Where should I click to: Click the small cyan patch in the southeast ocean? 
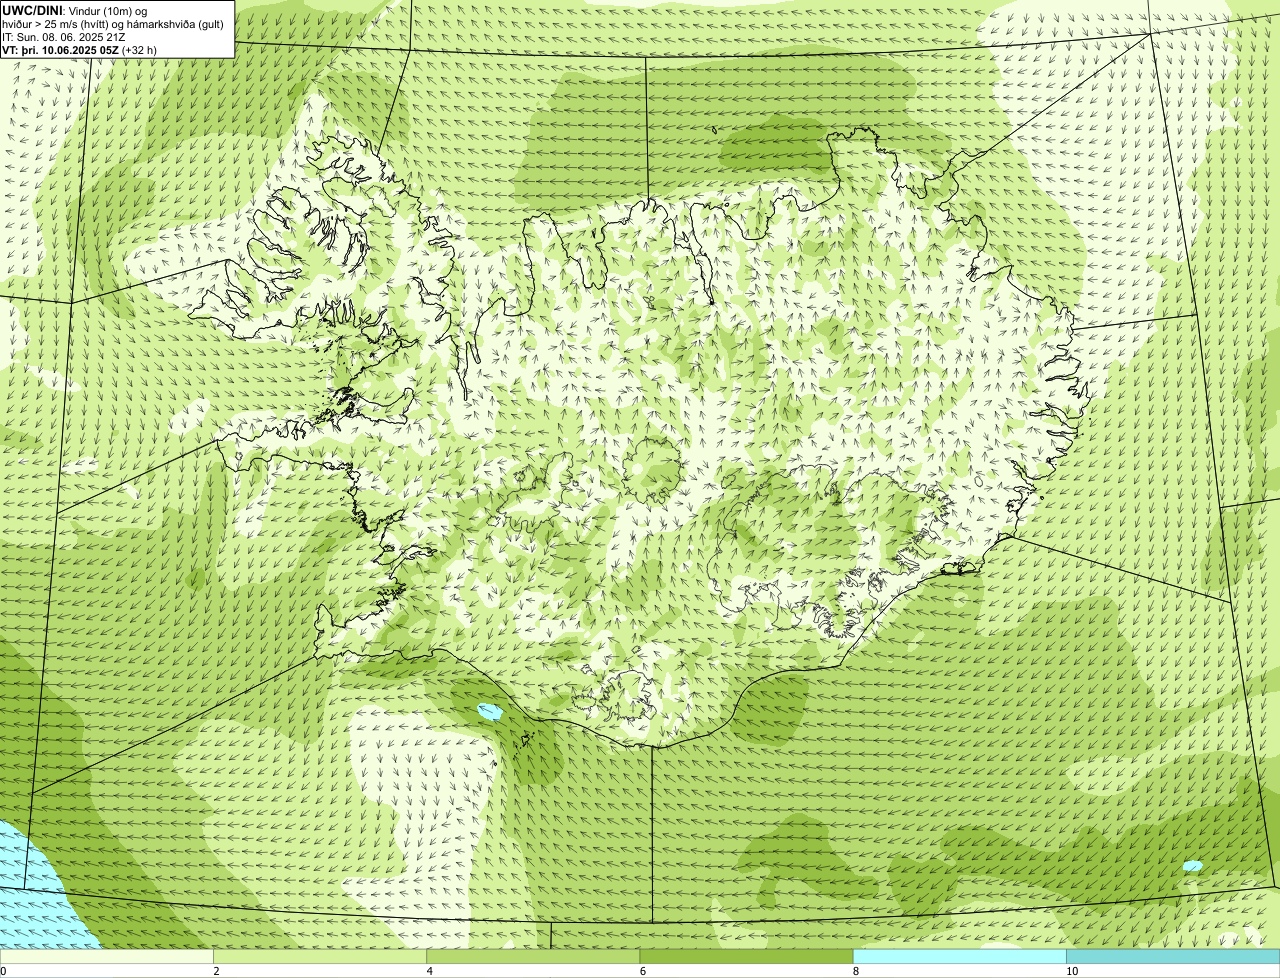[x=1192, y=865]
